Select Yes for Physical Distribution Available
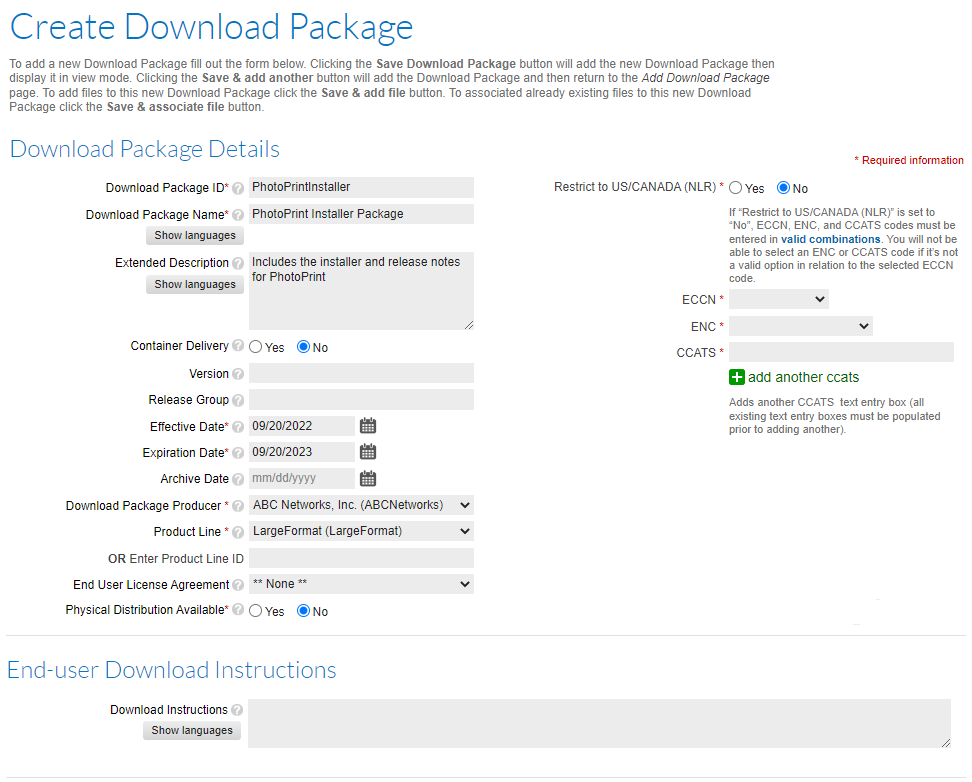Viewport: 972px width, 782px height. tap(256, 611)
